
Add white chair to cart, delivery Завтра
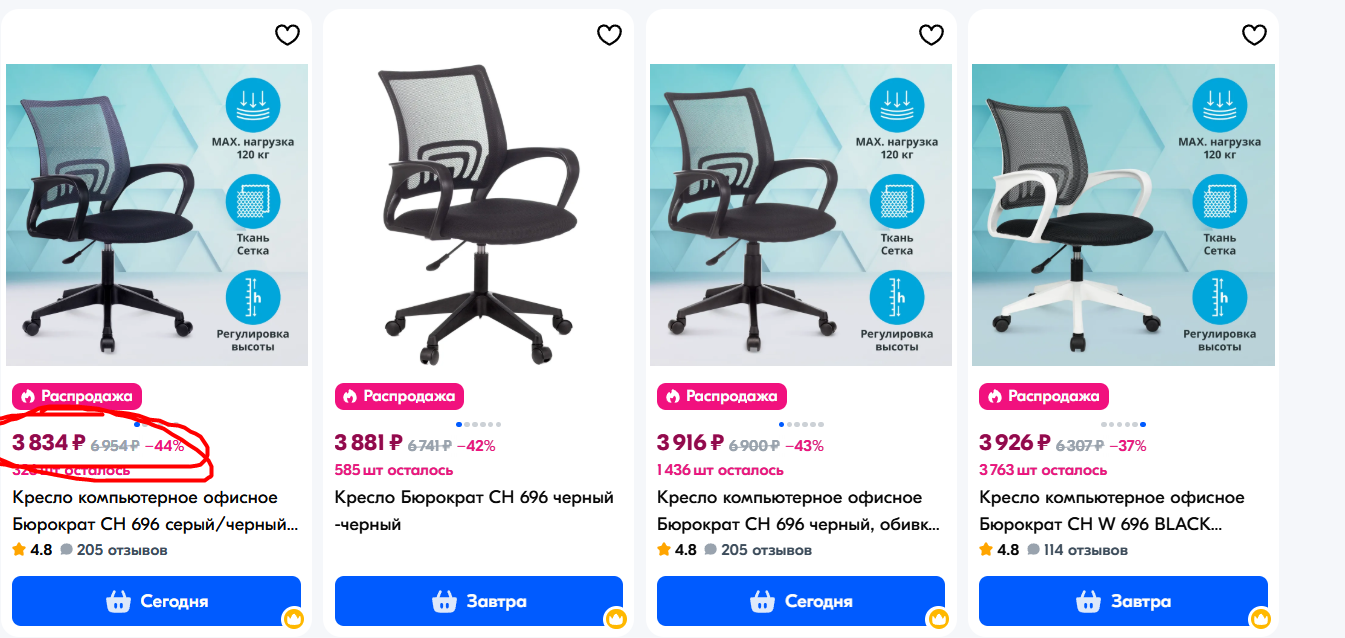coord(1123,601)
